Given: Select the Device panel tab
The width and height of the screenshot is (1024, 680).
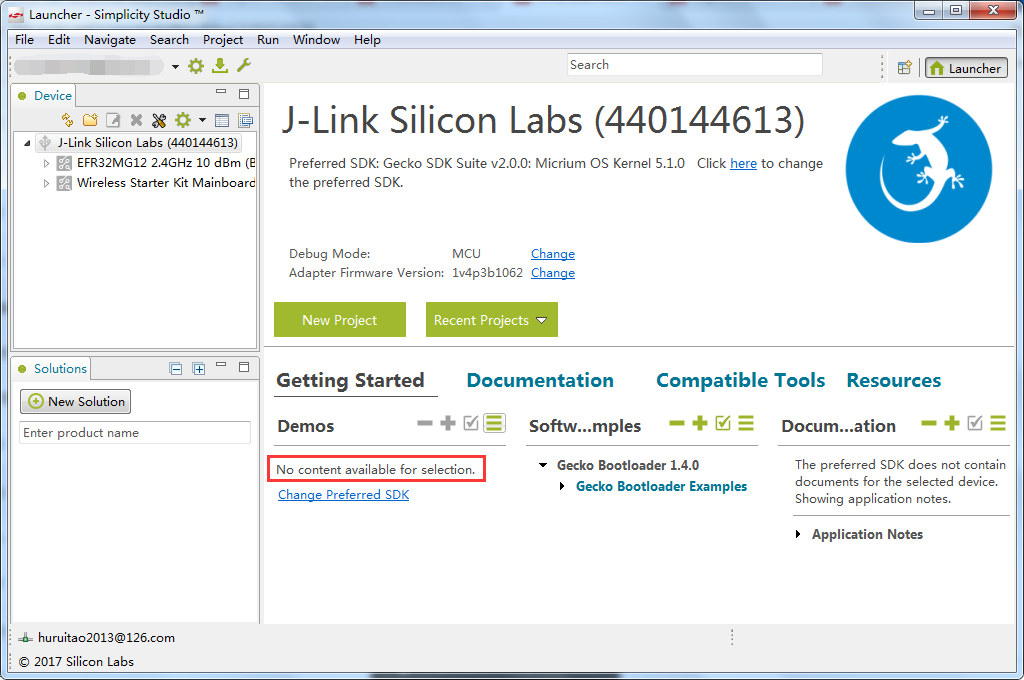Looking at the screenshot, I should (x=44, y=95).
